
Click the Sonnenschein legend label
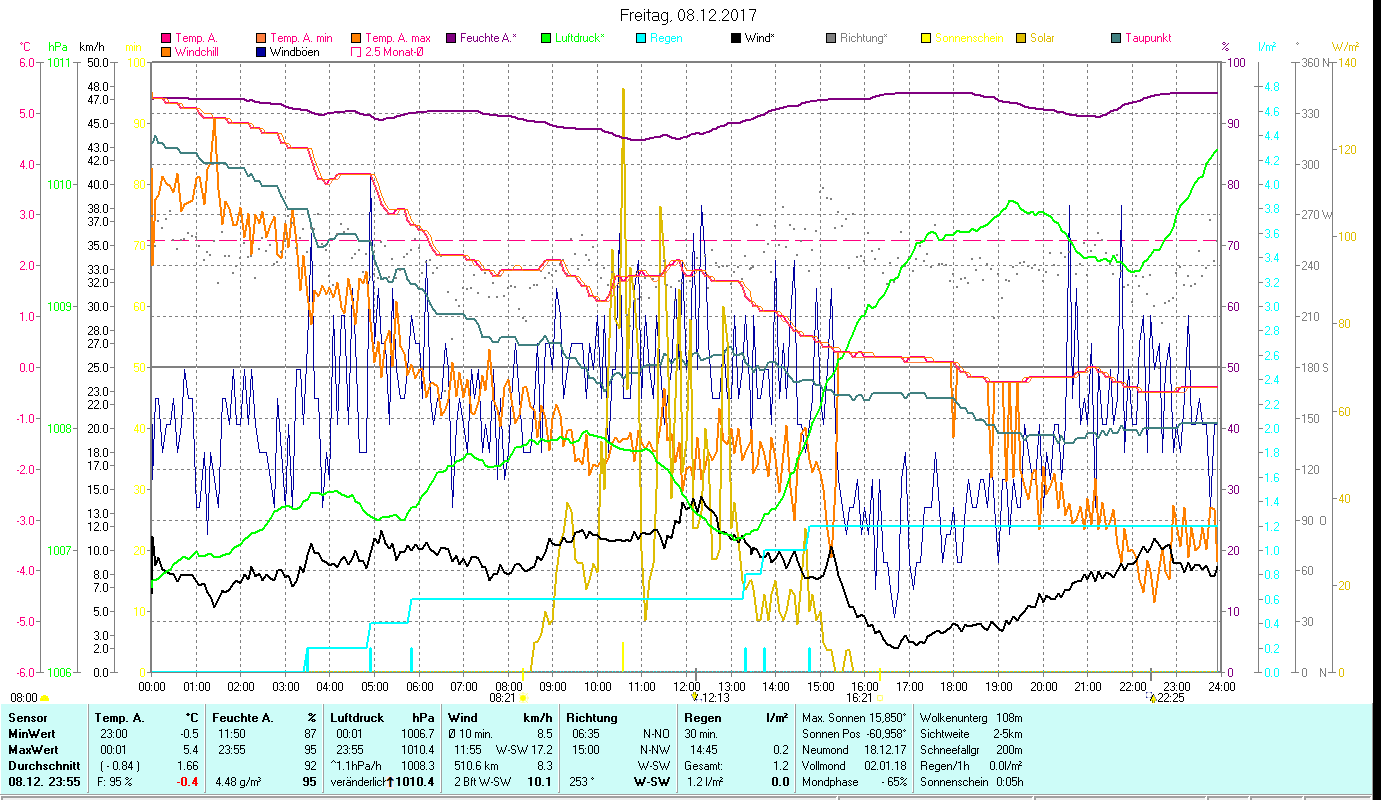click(969, 38)
